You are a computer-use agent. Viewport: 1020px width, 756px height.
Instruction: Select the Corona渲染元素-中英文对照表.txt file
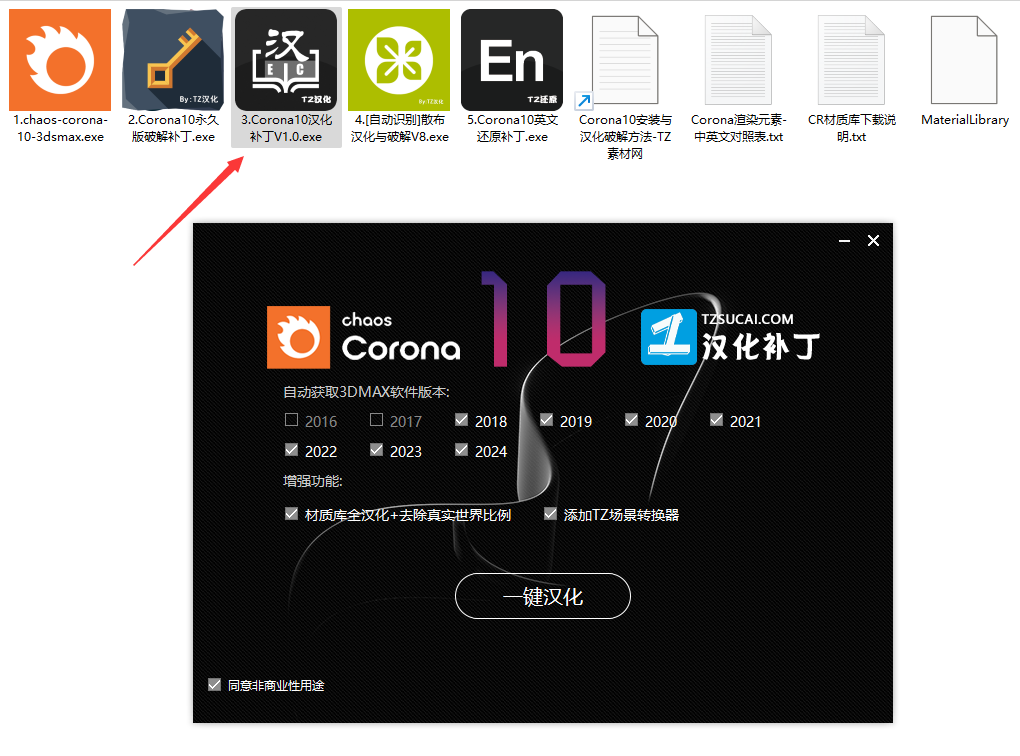(x=738, y=61)
